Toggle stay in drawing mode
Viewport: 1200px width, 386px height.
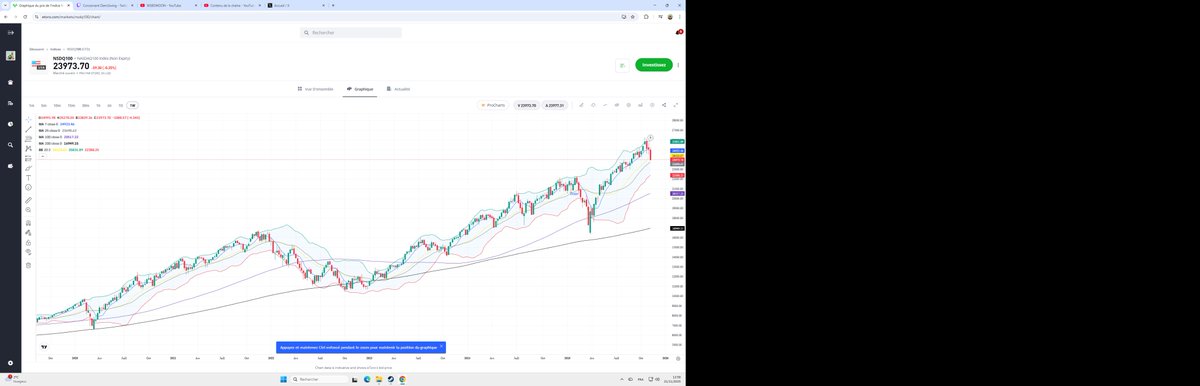pyautogui.click(x=28, y=232)
